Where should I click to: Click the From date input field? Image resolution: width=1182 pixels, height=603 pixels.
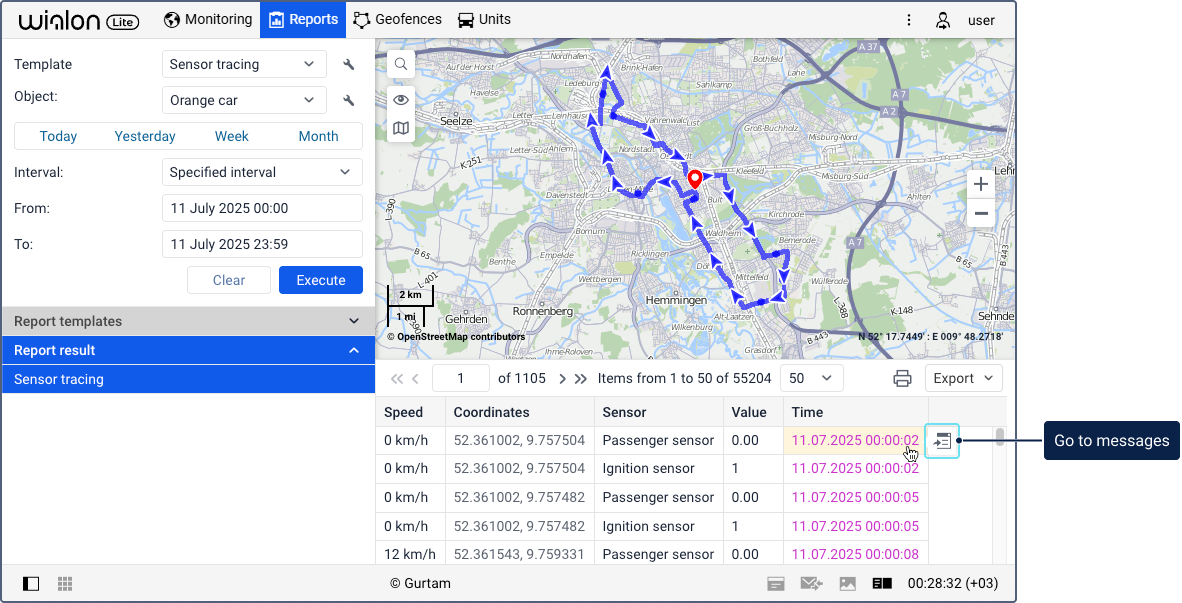click(x=262, y=208)
